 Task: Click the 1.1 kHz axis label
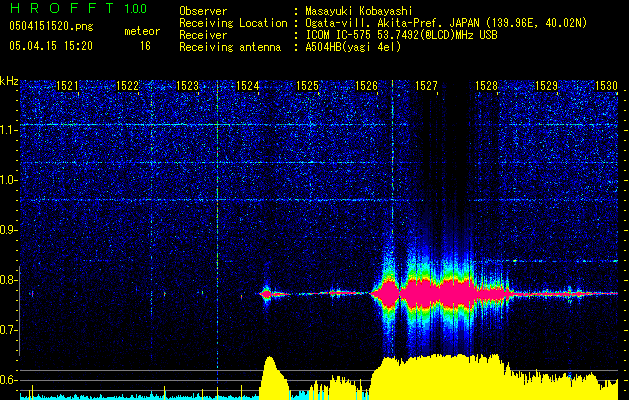click(x=8, y=130)
